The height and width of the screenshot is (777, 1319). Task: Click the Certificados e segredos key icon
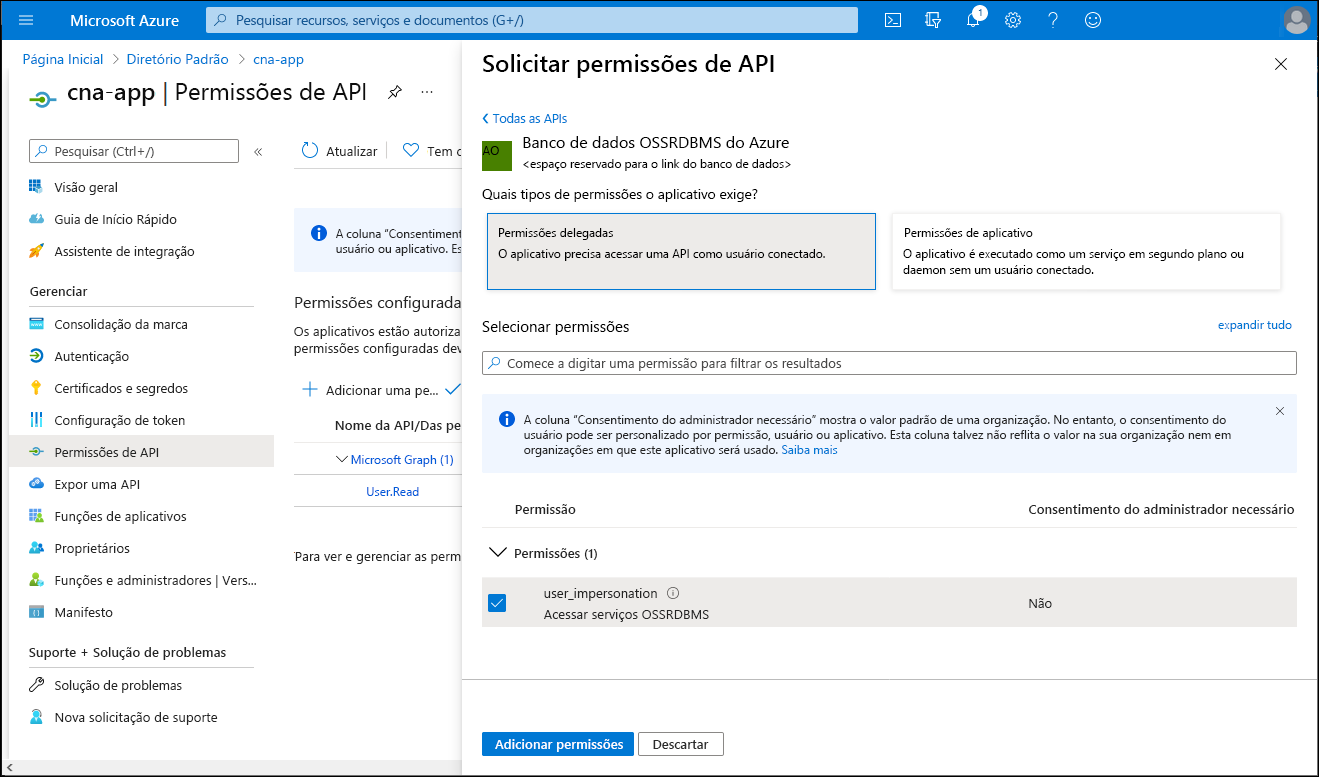(x=37, y=388)
